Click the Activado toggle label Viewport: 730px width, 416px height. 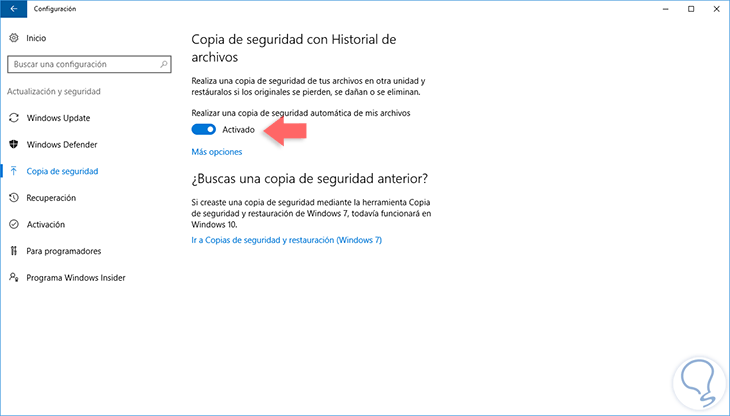pyautogui.click(x=238, y=130)
